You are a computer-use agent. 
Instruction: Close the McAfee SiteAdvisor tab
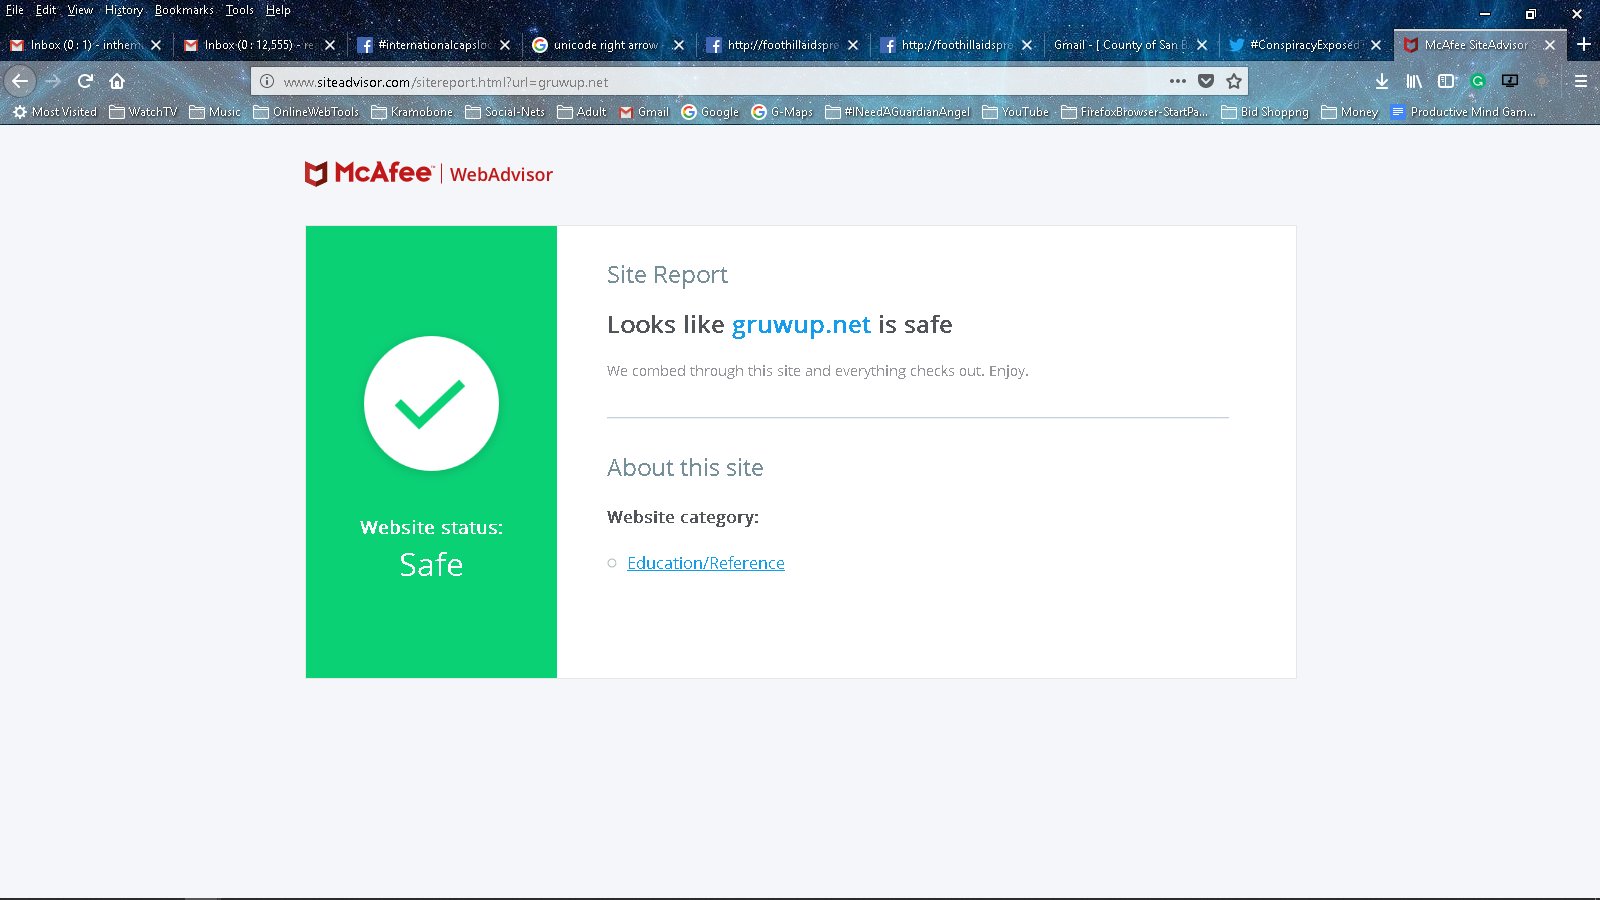coord(1550,45)
